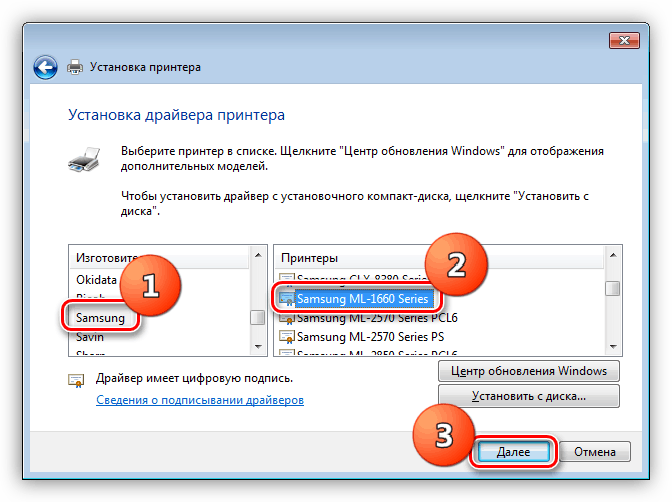Select Okidata in manufacturers list
The height and width of the screenshot is (502, 672).
[96, 280]
